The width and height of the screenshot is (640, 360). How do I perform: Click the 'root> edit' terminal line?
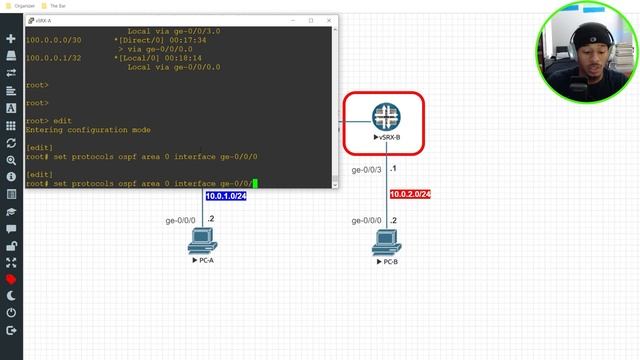[x=49, y=121]
